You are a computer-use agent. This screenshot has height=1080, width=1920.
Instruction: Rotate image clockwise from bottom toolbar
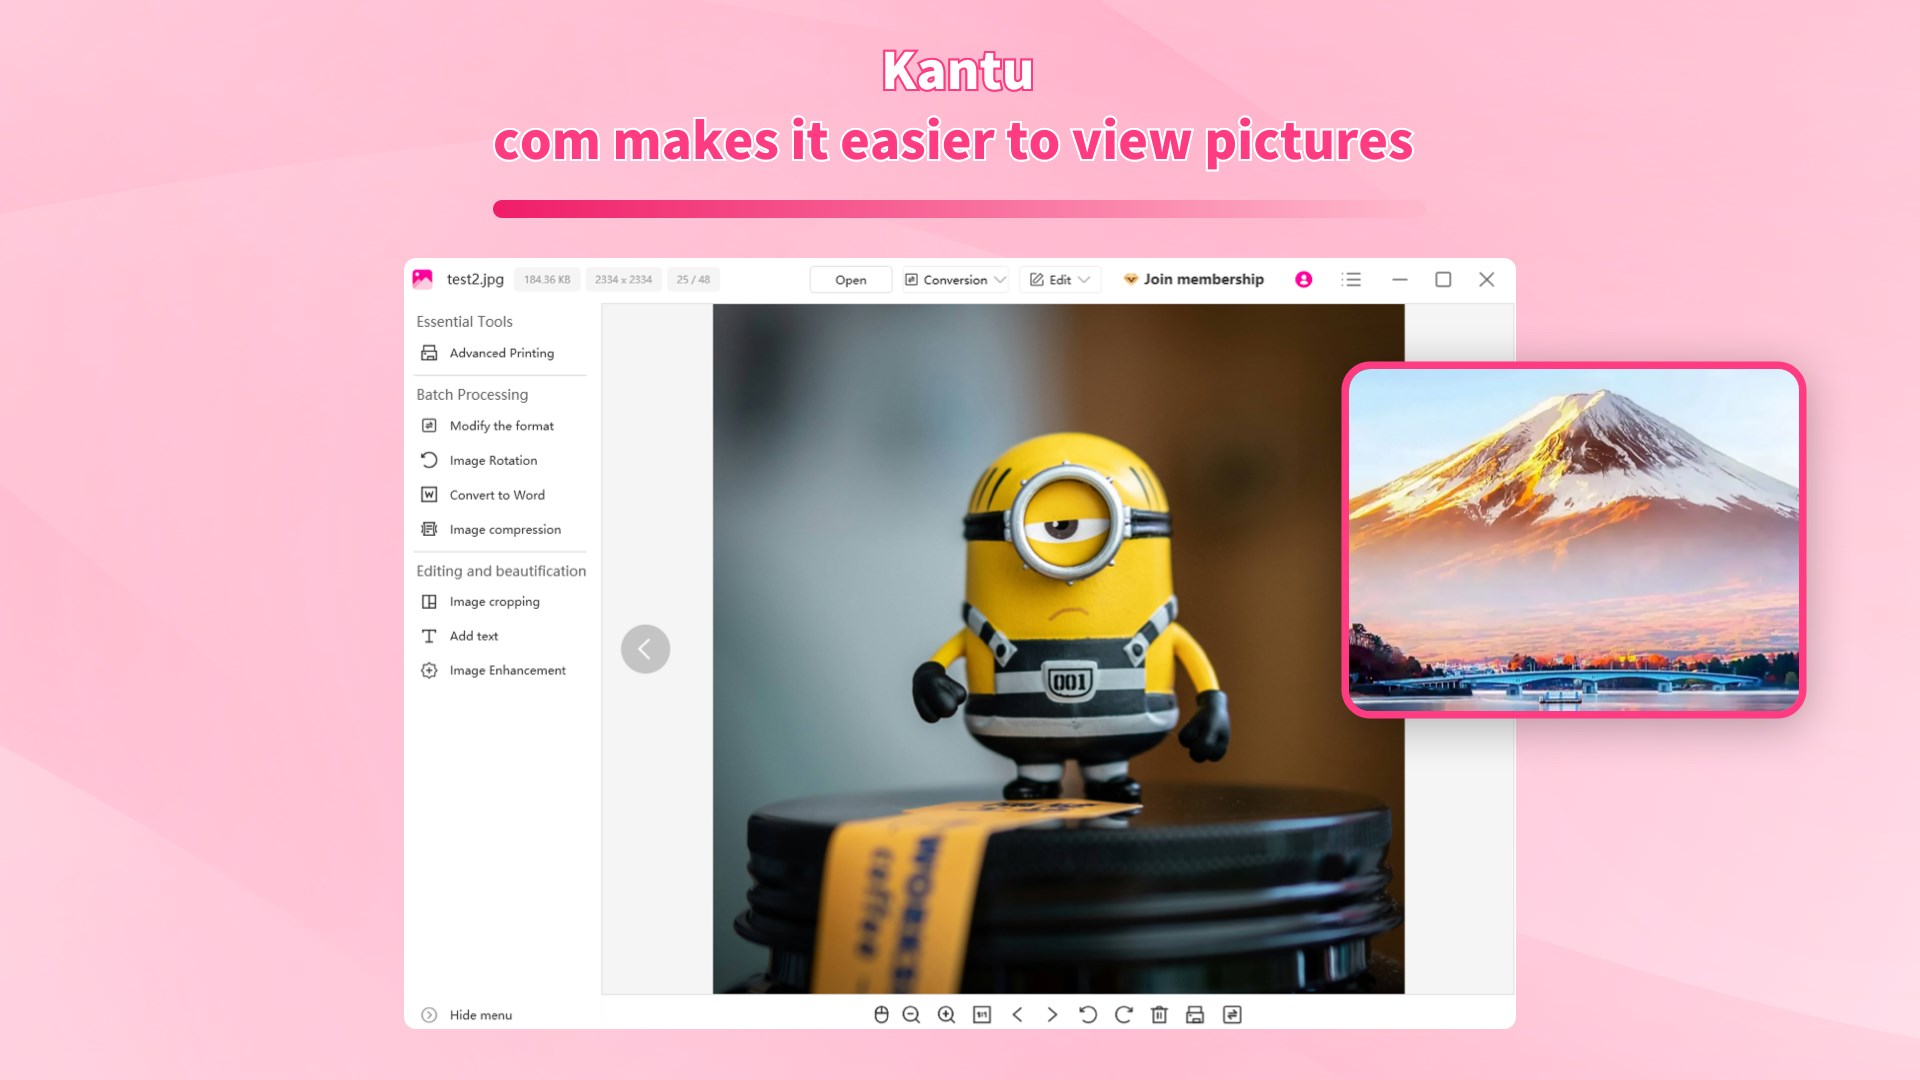1123,1015
